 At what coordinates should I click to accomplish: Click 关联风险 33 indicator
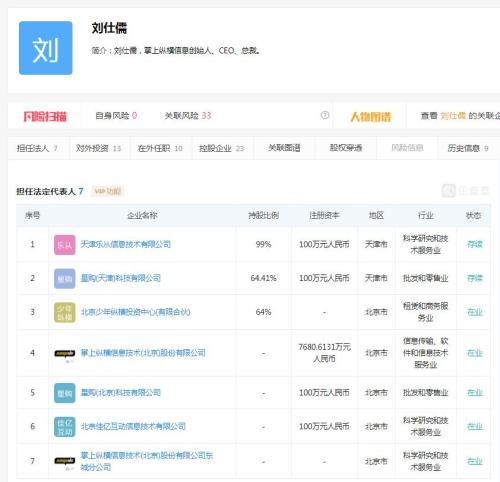point(188,115)
